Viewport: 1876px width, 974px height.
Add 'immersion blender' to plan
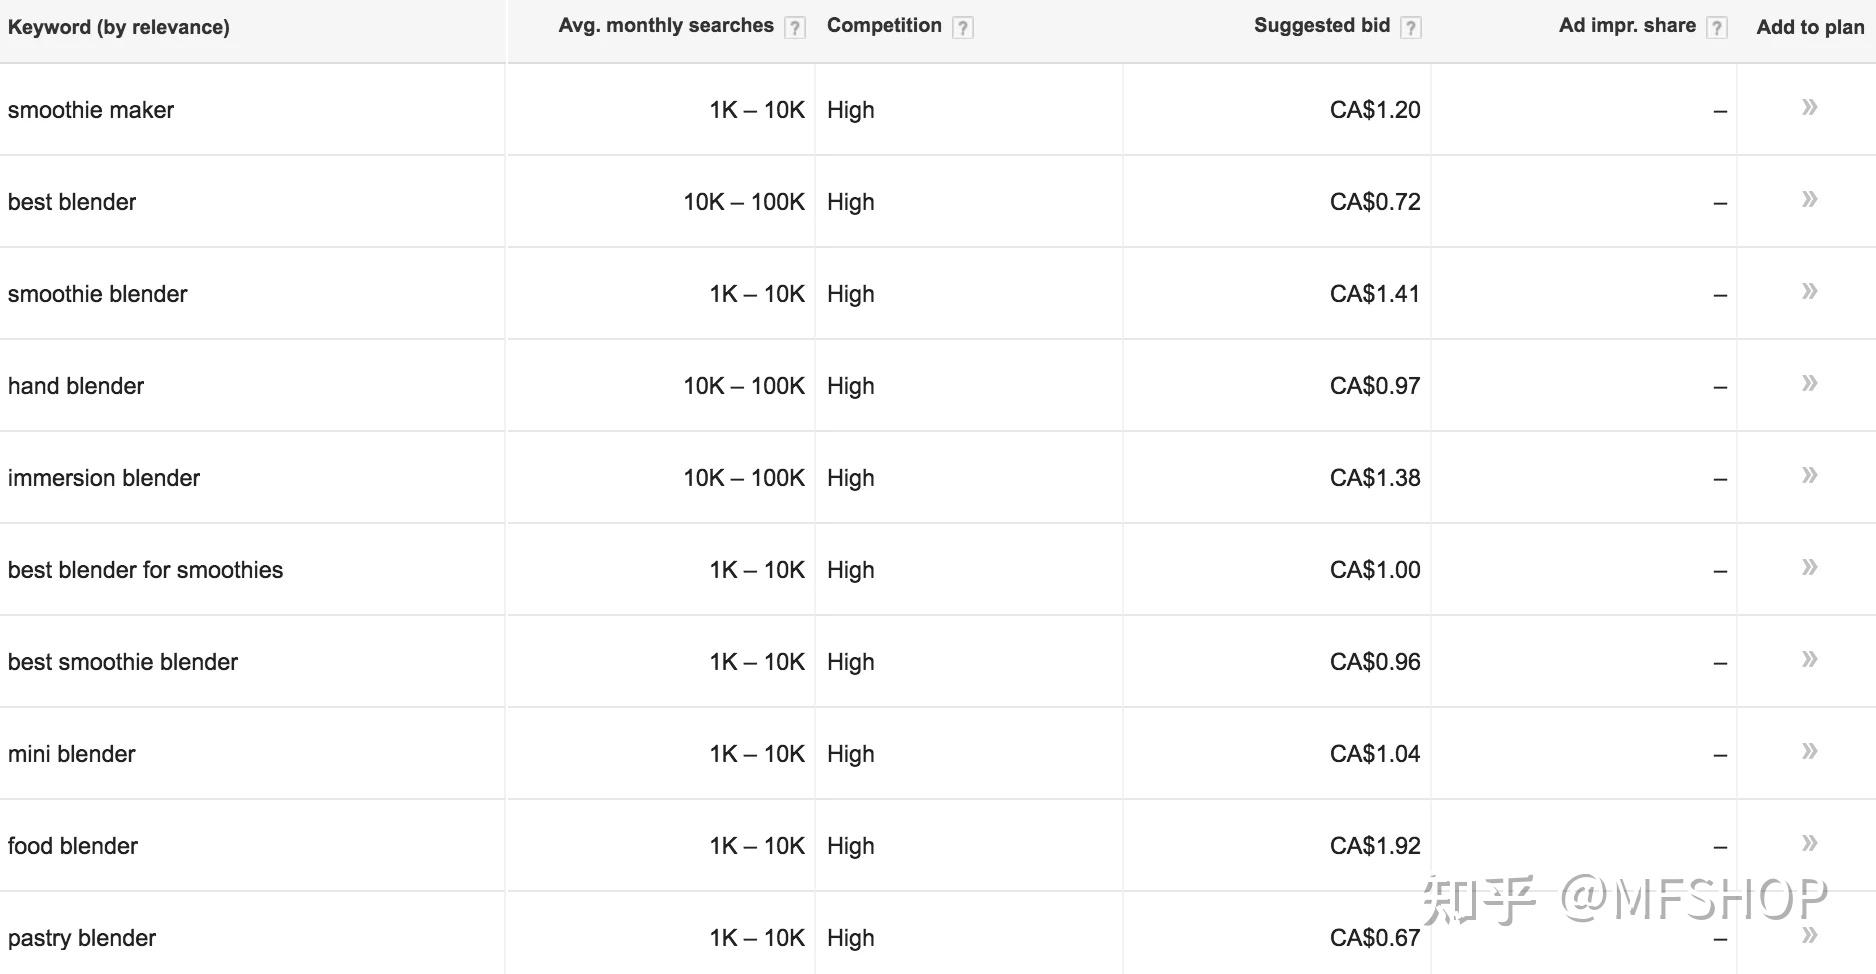pos(1809,475)
